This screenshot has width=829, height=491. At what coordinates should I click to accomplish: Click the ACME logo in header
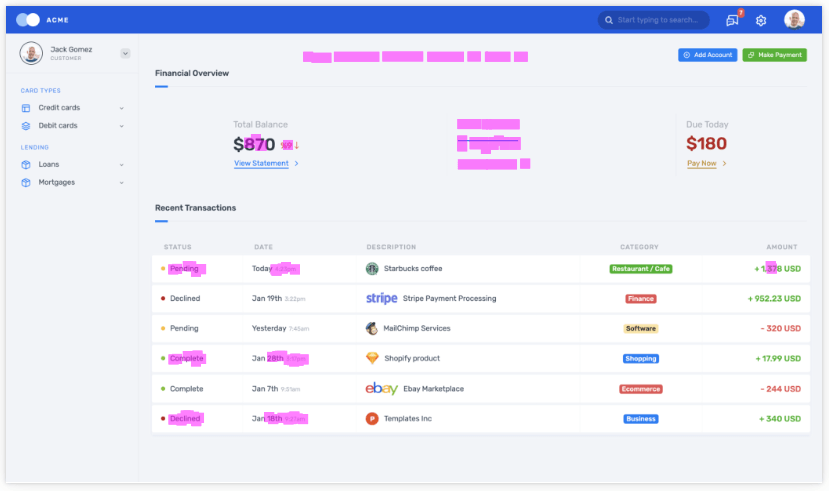pos(43,20)
